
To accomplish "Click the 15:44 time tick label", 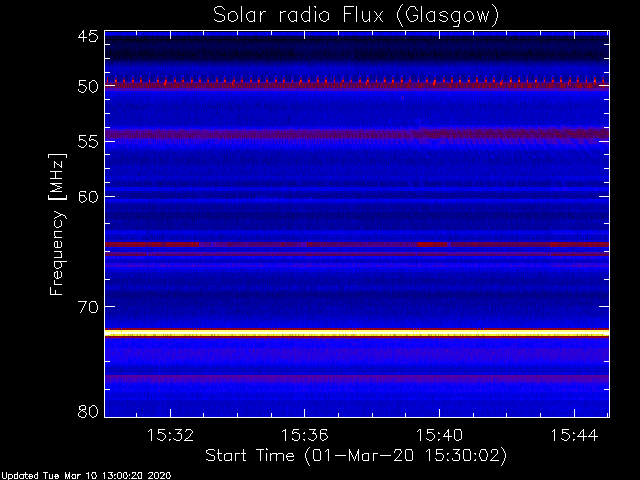I will pyautogui.click(x=574, y=435).
